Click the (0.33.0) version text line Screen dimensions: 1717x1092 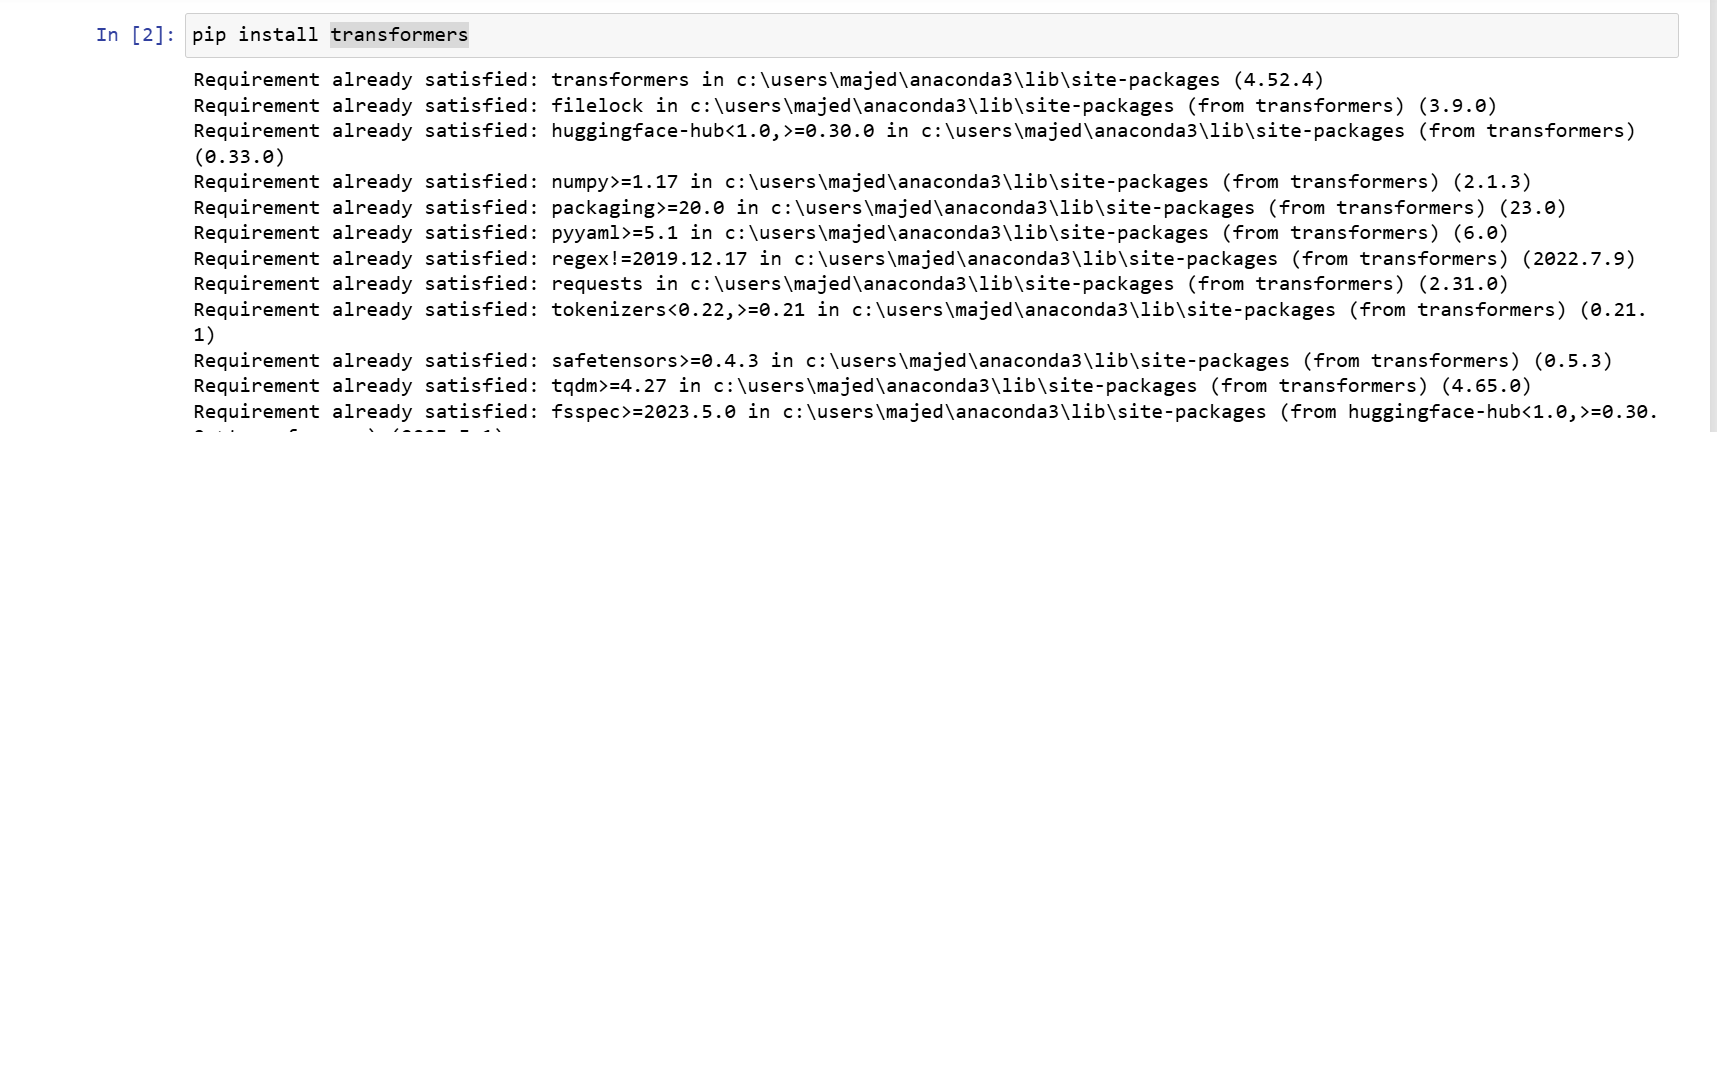[239, 157]
